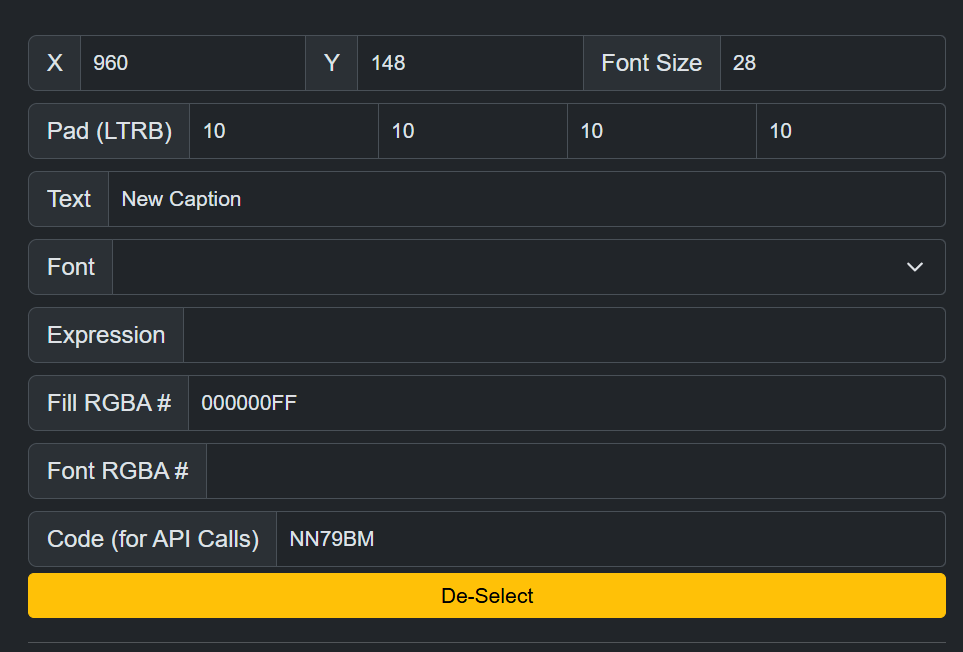Click the Pad (LTRB) label
This screenshot has width=963, height=652.
click(109, 131)
